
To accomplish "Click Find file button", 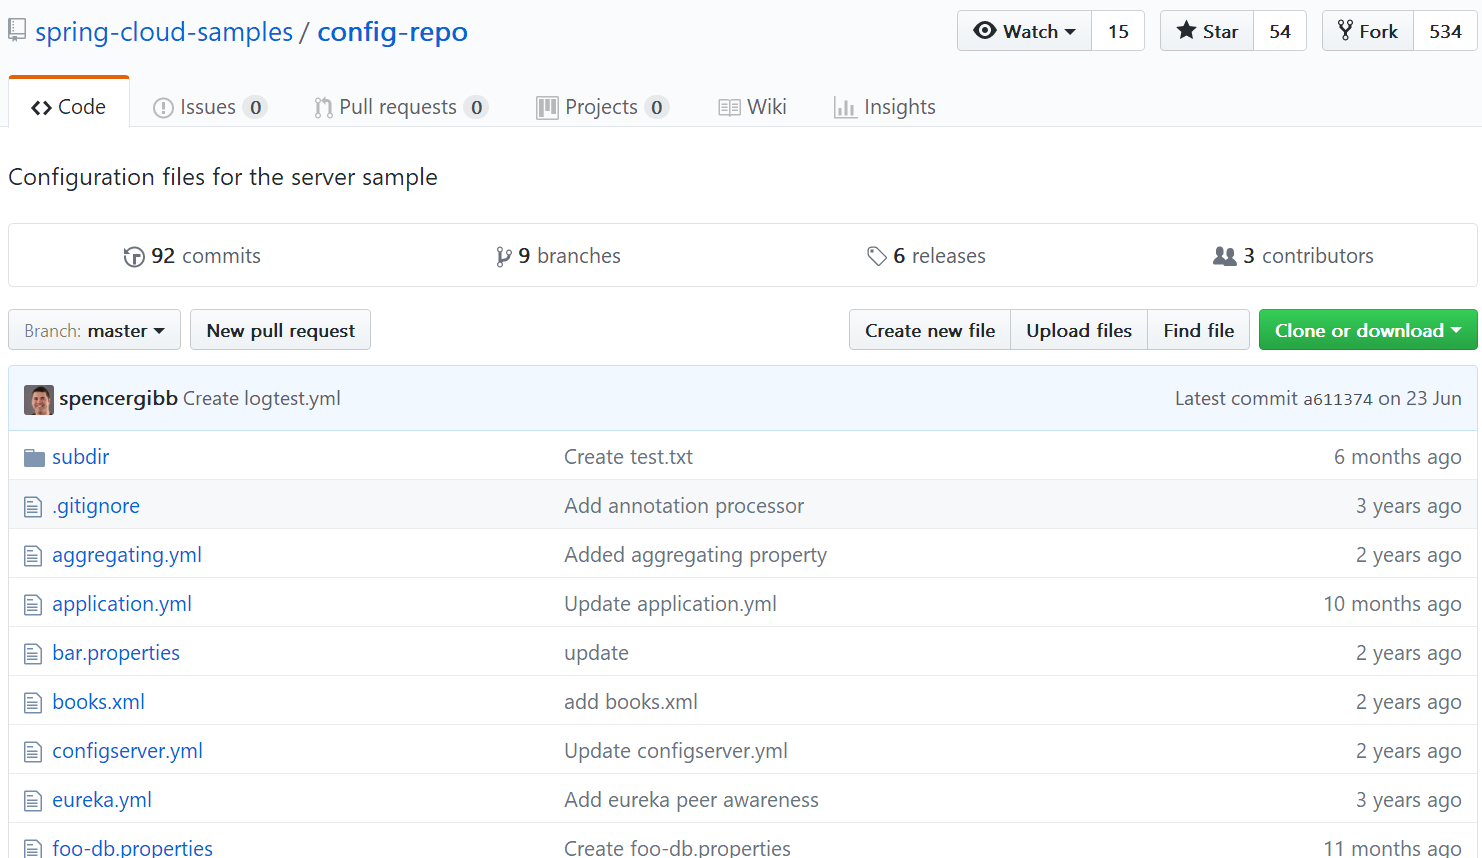I will (x=1199, y=330).
